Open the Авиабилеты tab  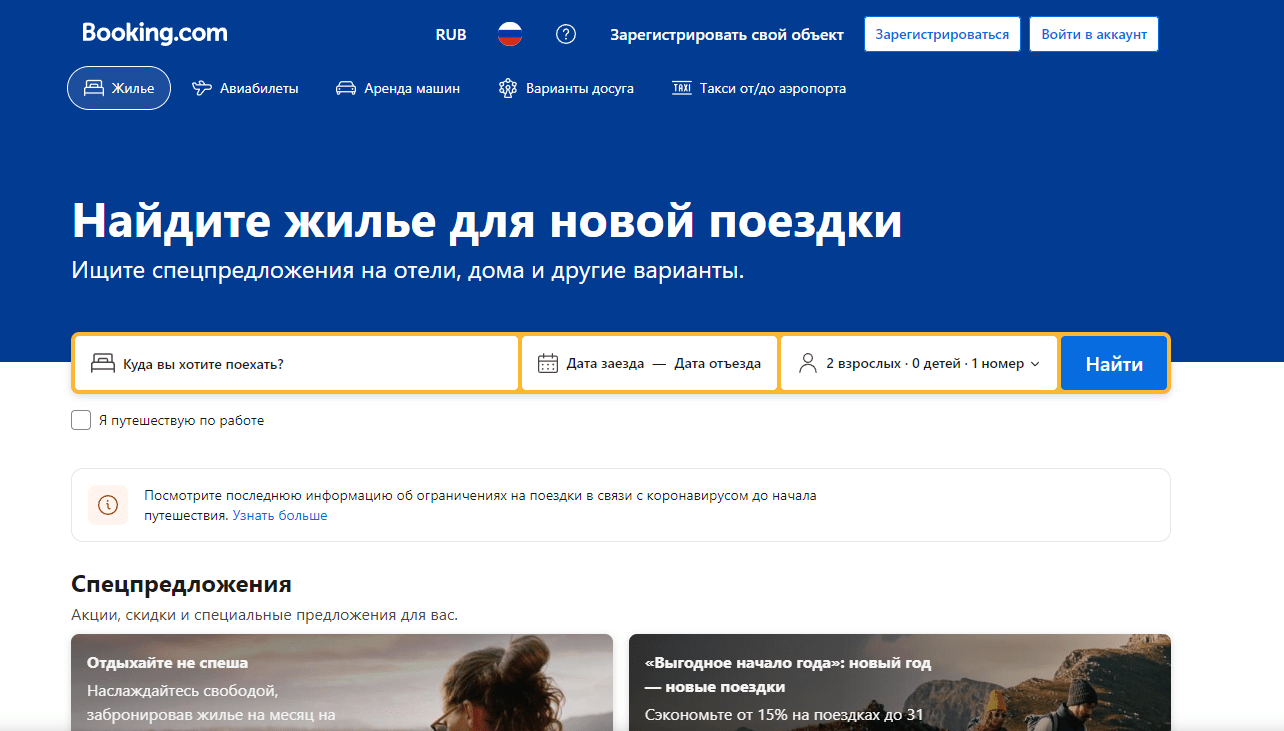245,88
